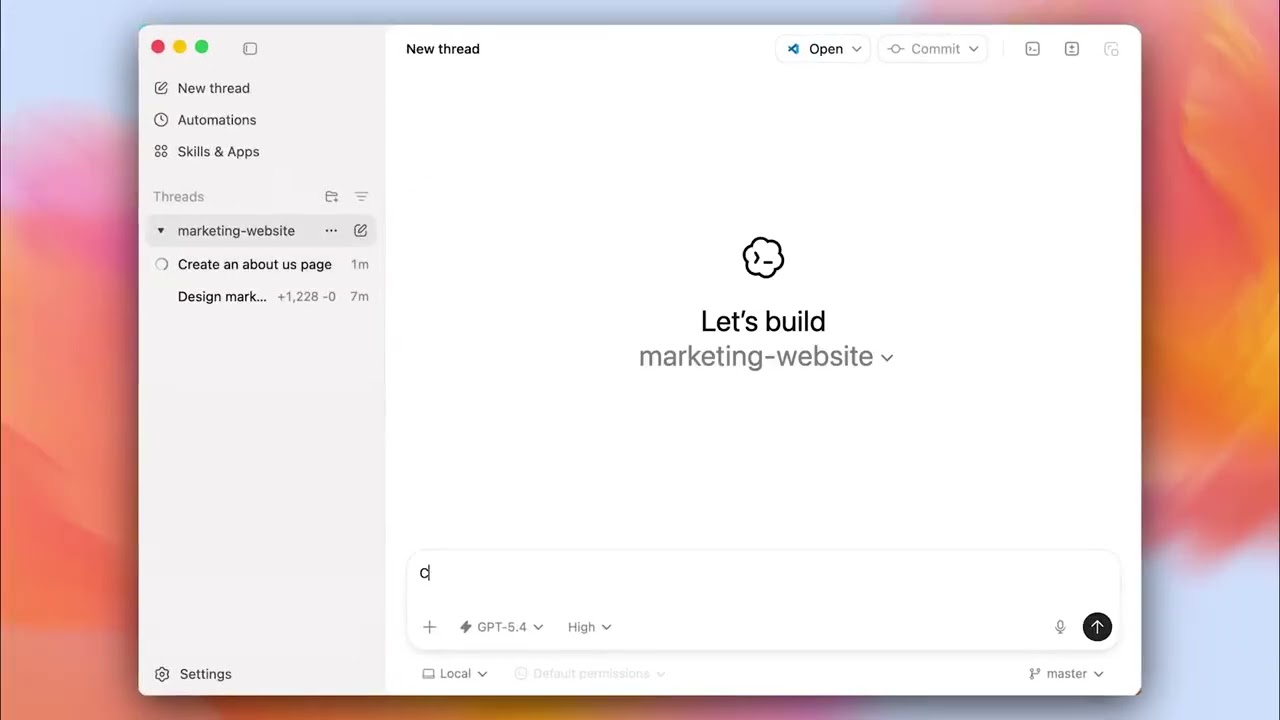Viewport: 1280px width, 720px height.
Task: Open the threads filter icon
Action: pos(361,197)
